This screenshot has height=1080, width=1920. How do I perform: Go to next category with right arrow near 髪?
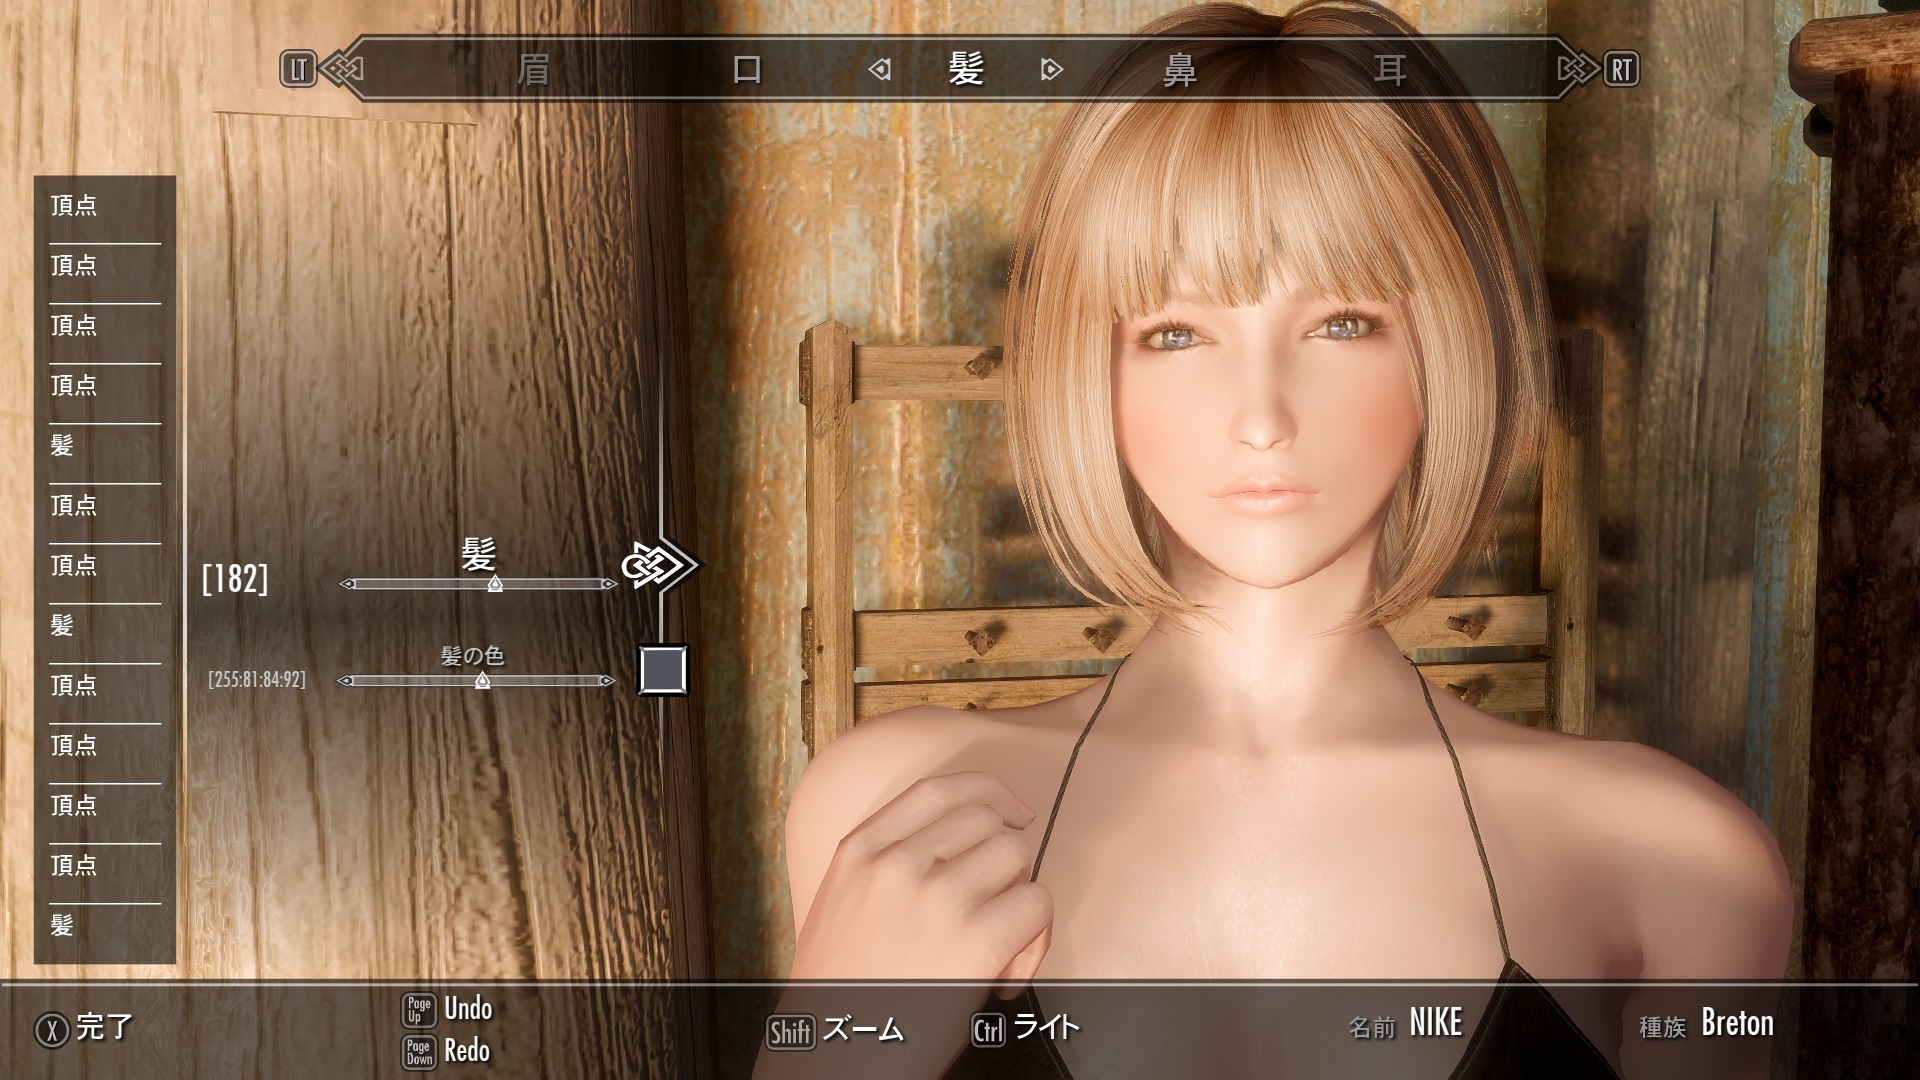point(1051,70)
